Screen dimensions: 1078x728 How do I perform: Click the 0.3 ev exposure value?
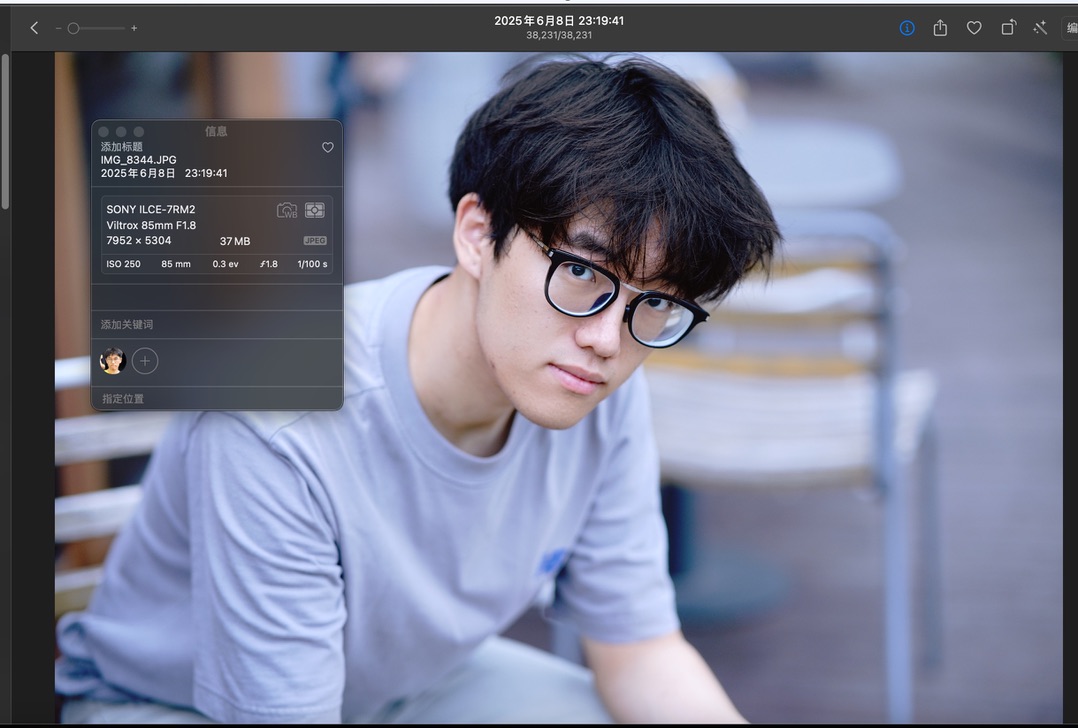(x=226, y=264)
